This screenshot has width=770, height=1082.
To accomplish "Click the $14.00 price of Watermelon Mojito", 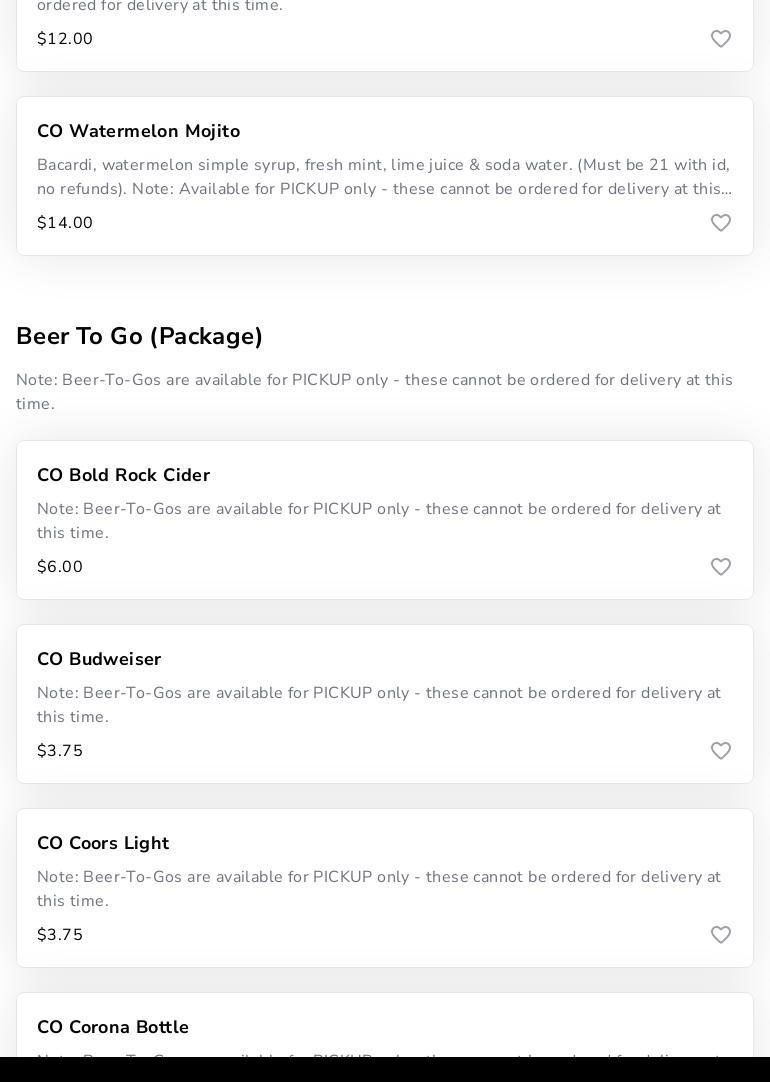I will coord(65,223).
